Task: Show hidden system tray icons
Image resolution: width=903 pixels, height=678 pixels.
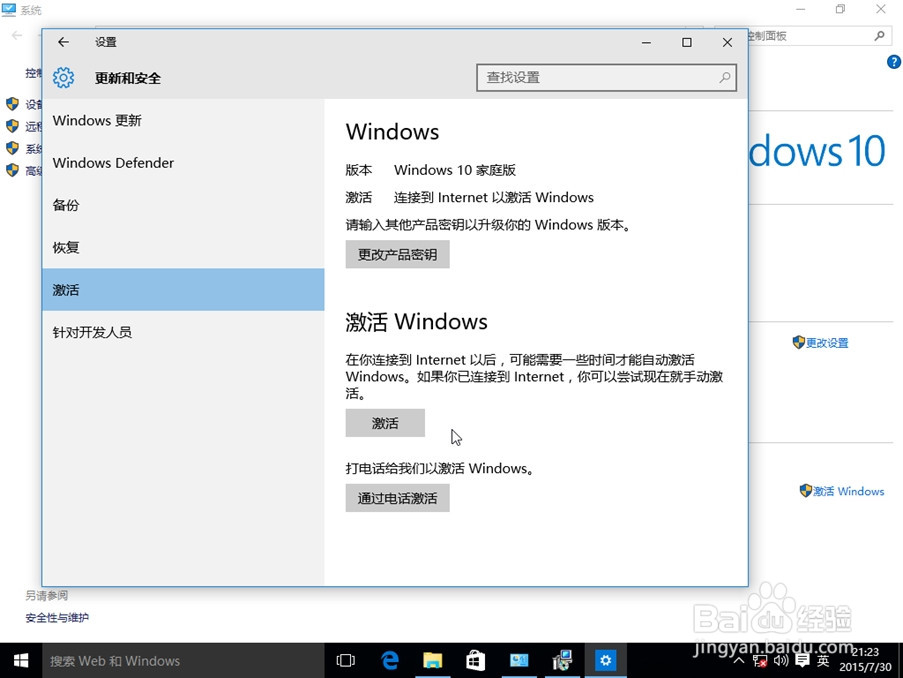Action: click(739, 661)
